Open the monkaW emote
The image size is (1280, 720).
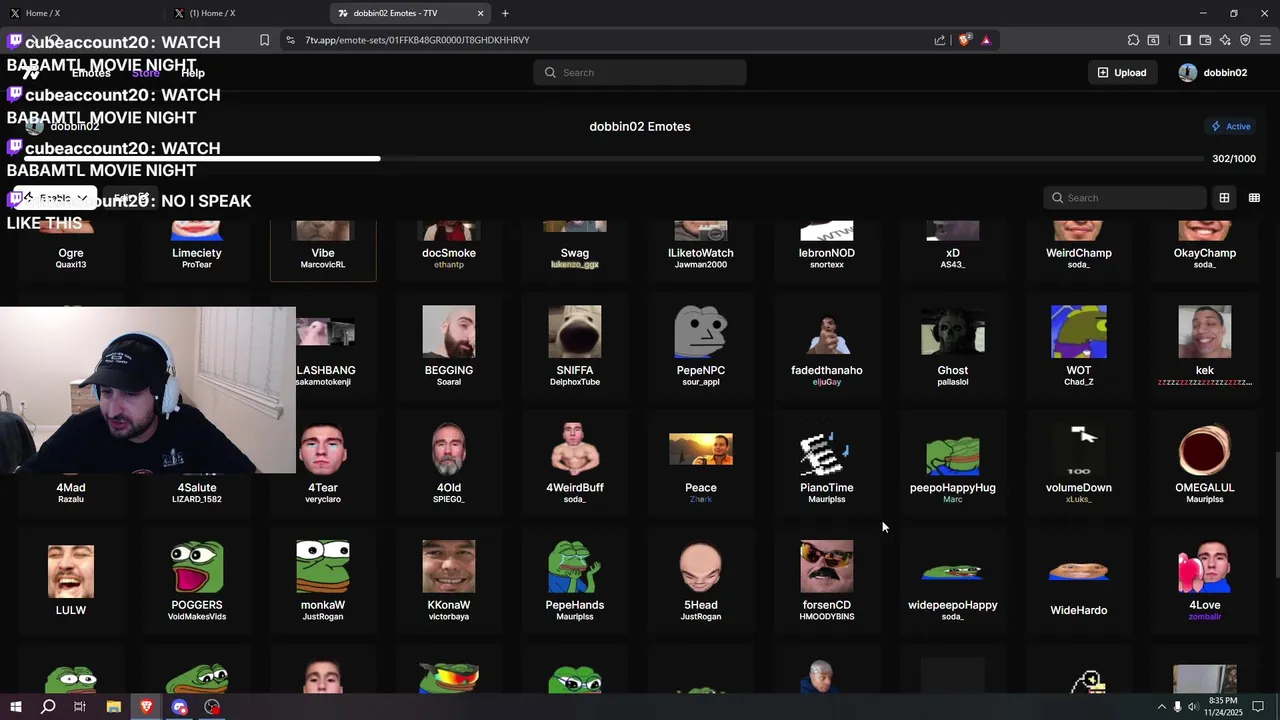(x=323, y=581)
